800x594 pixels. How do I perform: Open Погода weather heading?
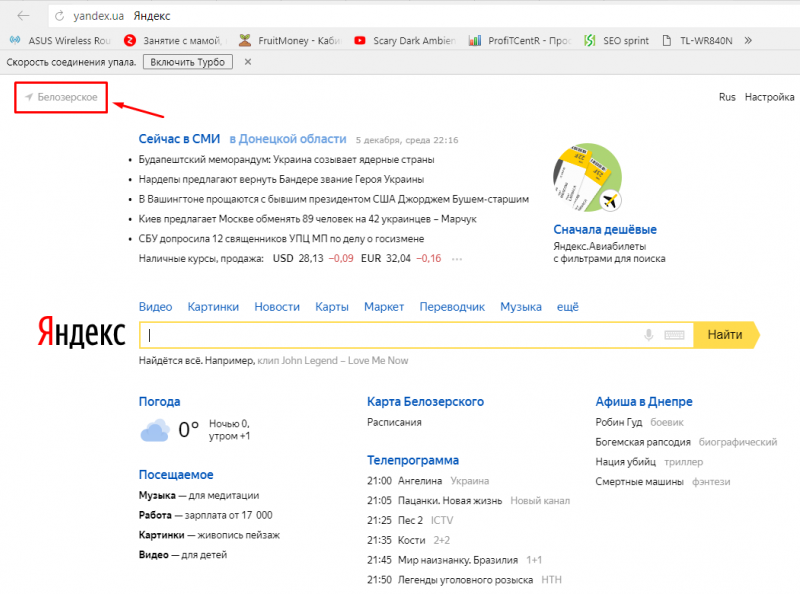[x=159, y=402]
